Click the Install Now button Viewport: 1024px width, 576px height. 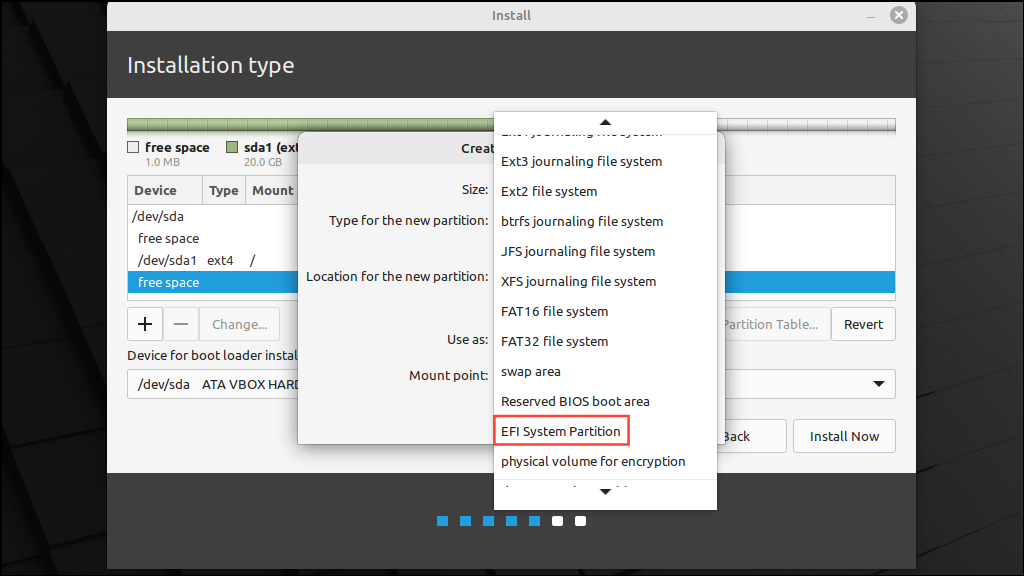(844, 435)
